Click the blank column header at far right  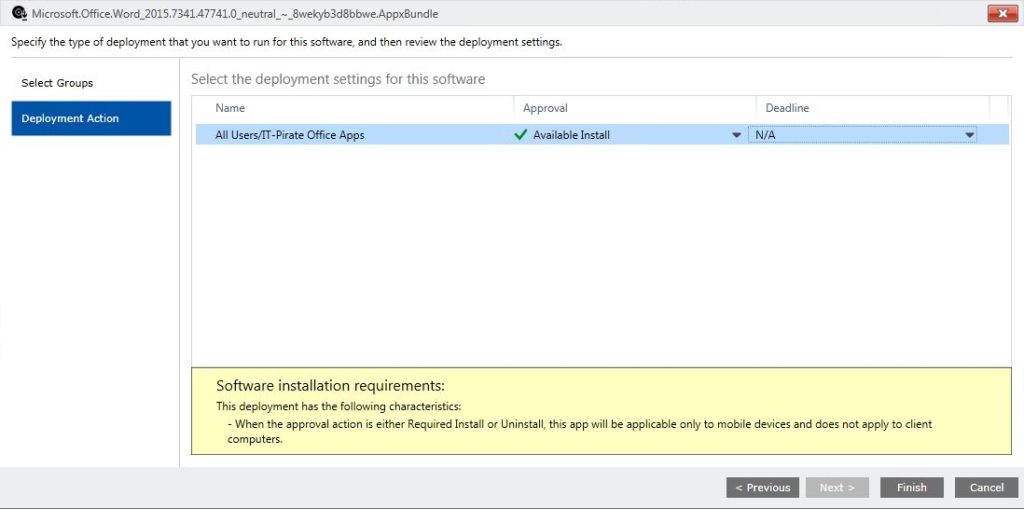tap(999, 108)
